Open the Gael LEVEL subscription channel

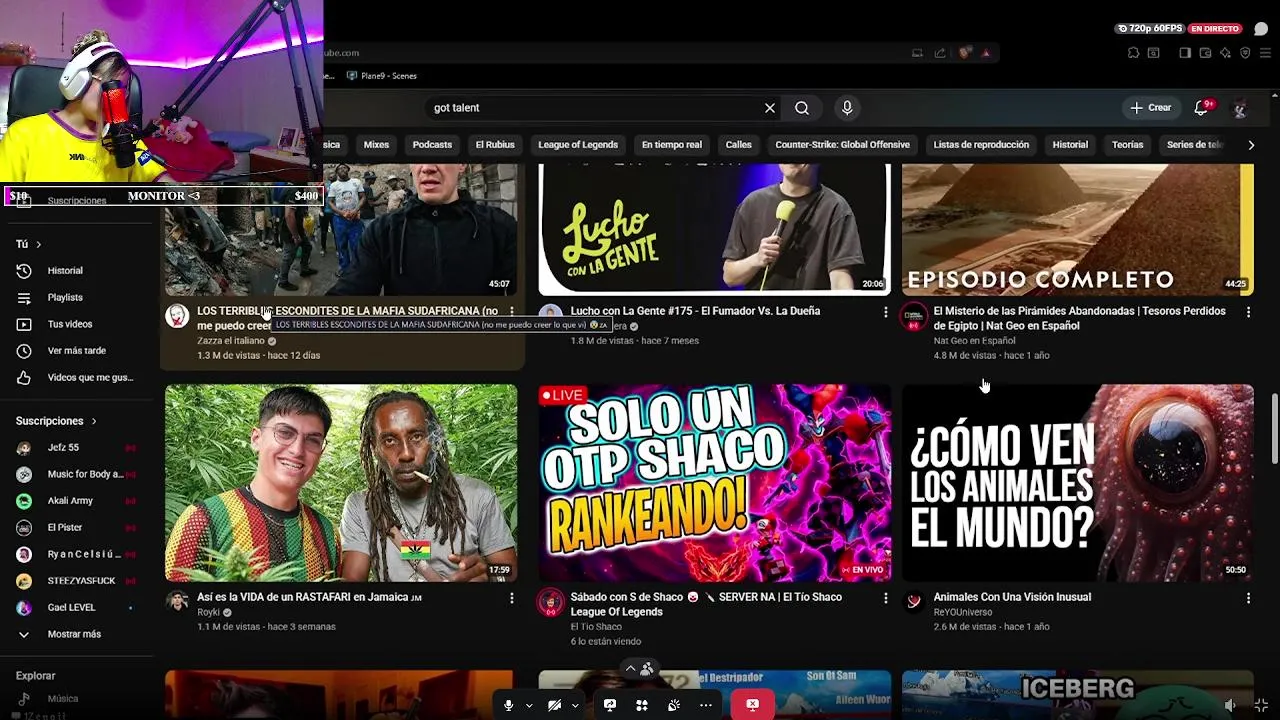point(75,607)
